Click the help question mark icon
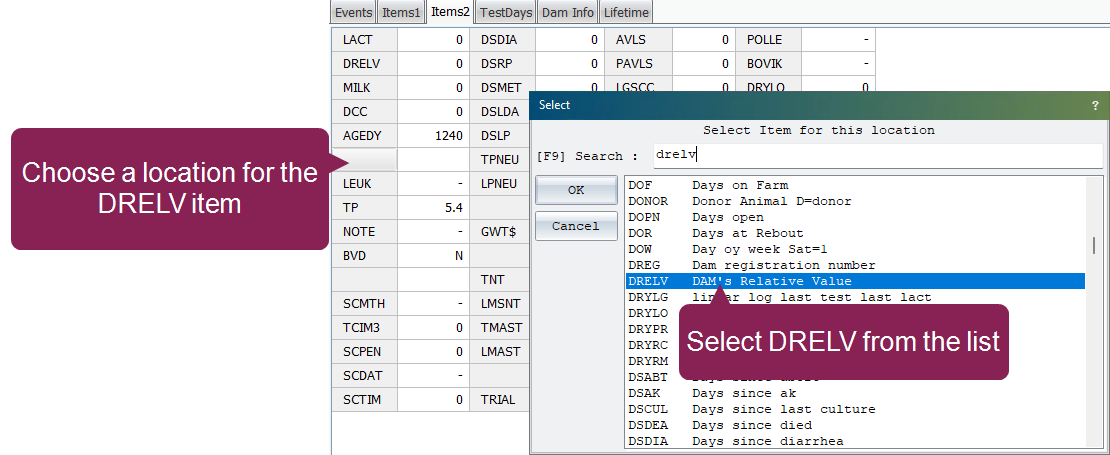Screen dimensions: 1110x455 pos(1096,105)
